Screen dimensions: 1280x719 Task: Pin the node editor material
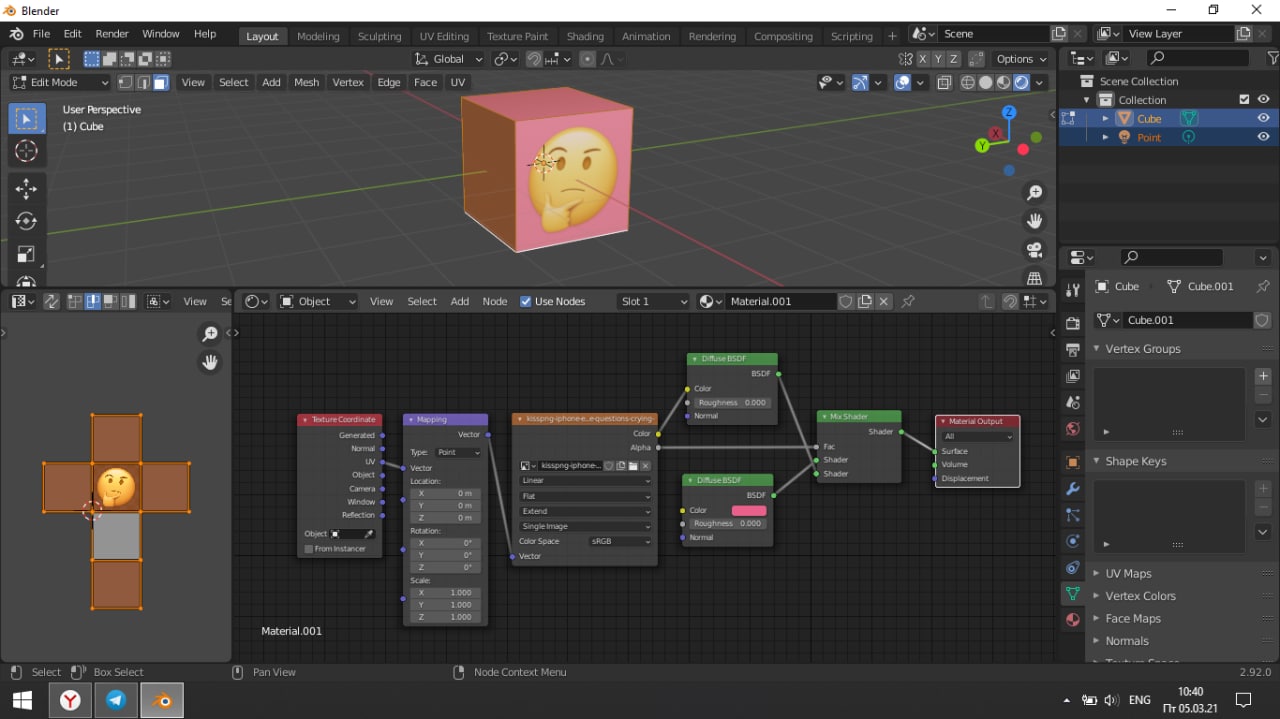pos(908,301)
